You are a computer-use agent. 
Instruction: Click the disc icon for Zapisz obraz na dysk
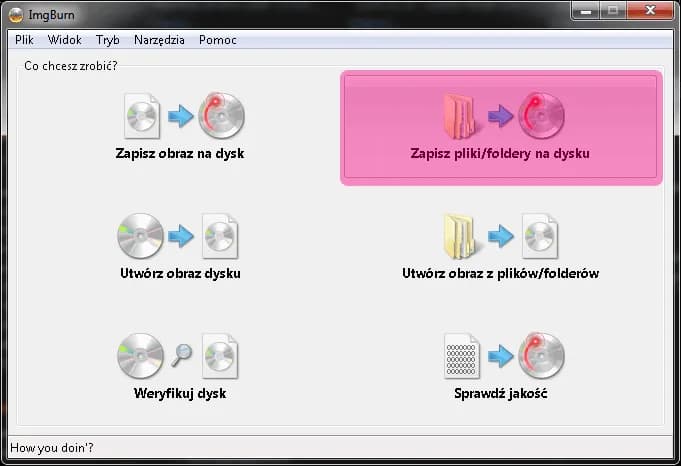(x=221, y=116)
